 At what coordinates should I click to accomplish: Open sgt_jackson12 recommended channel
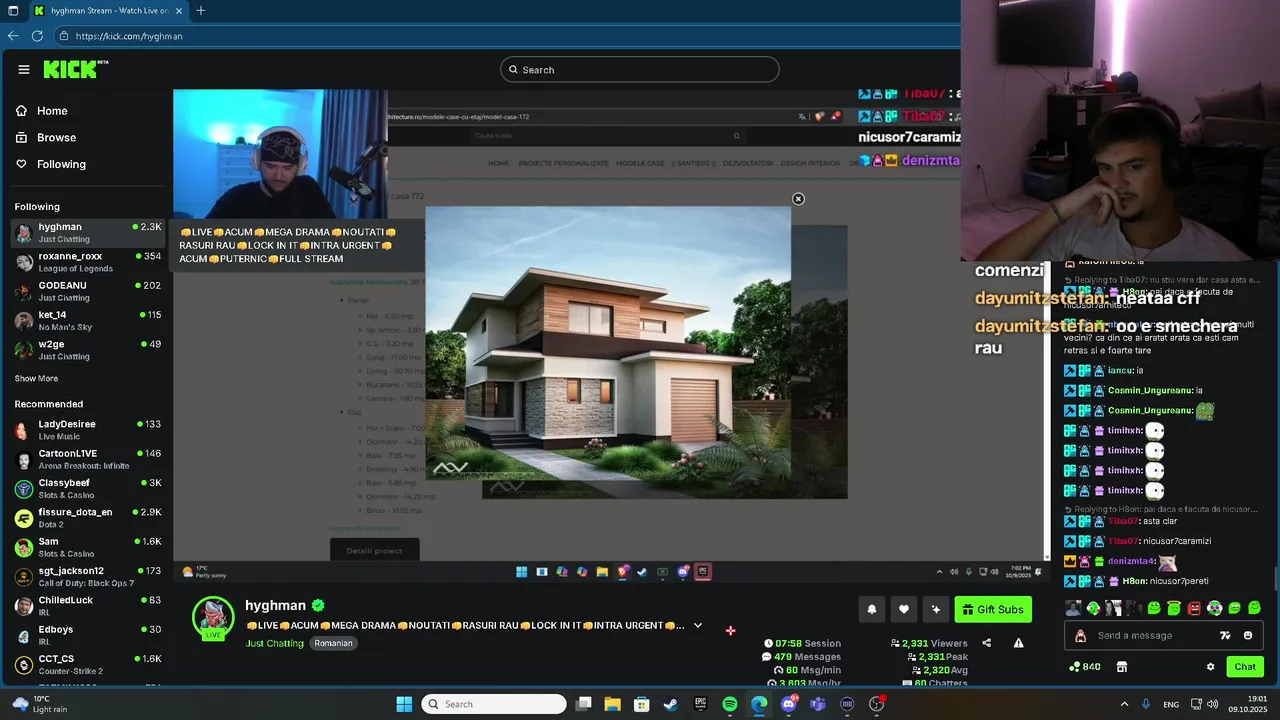pyautogui.click(x=88, y=577)
